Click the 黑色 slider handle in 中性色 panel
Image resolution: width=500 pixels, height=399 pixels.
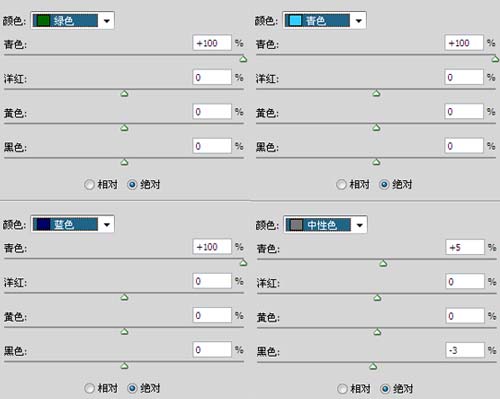(x=373, y=367)
